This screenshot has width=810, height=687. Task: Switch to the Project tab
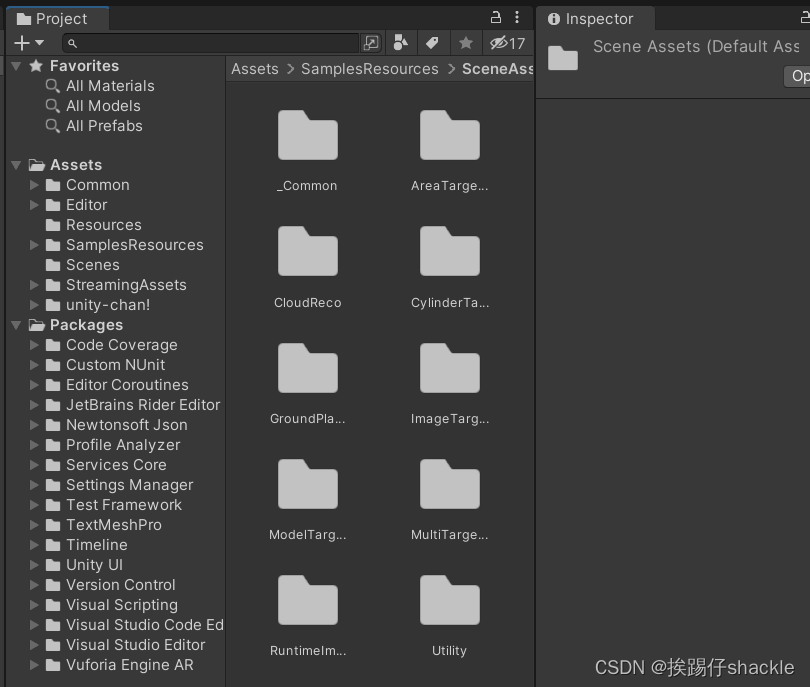57,19
